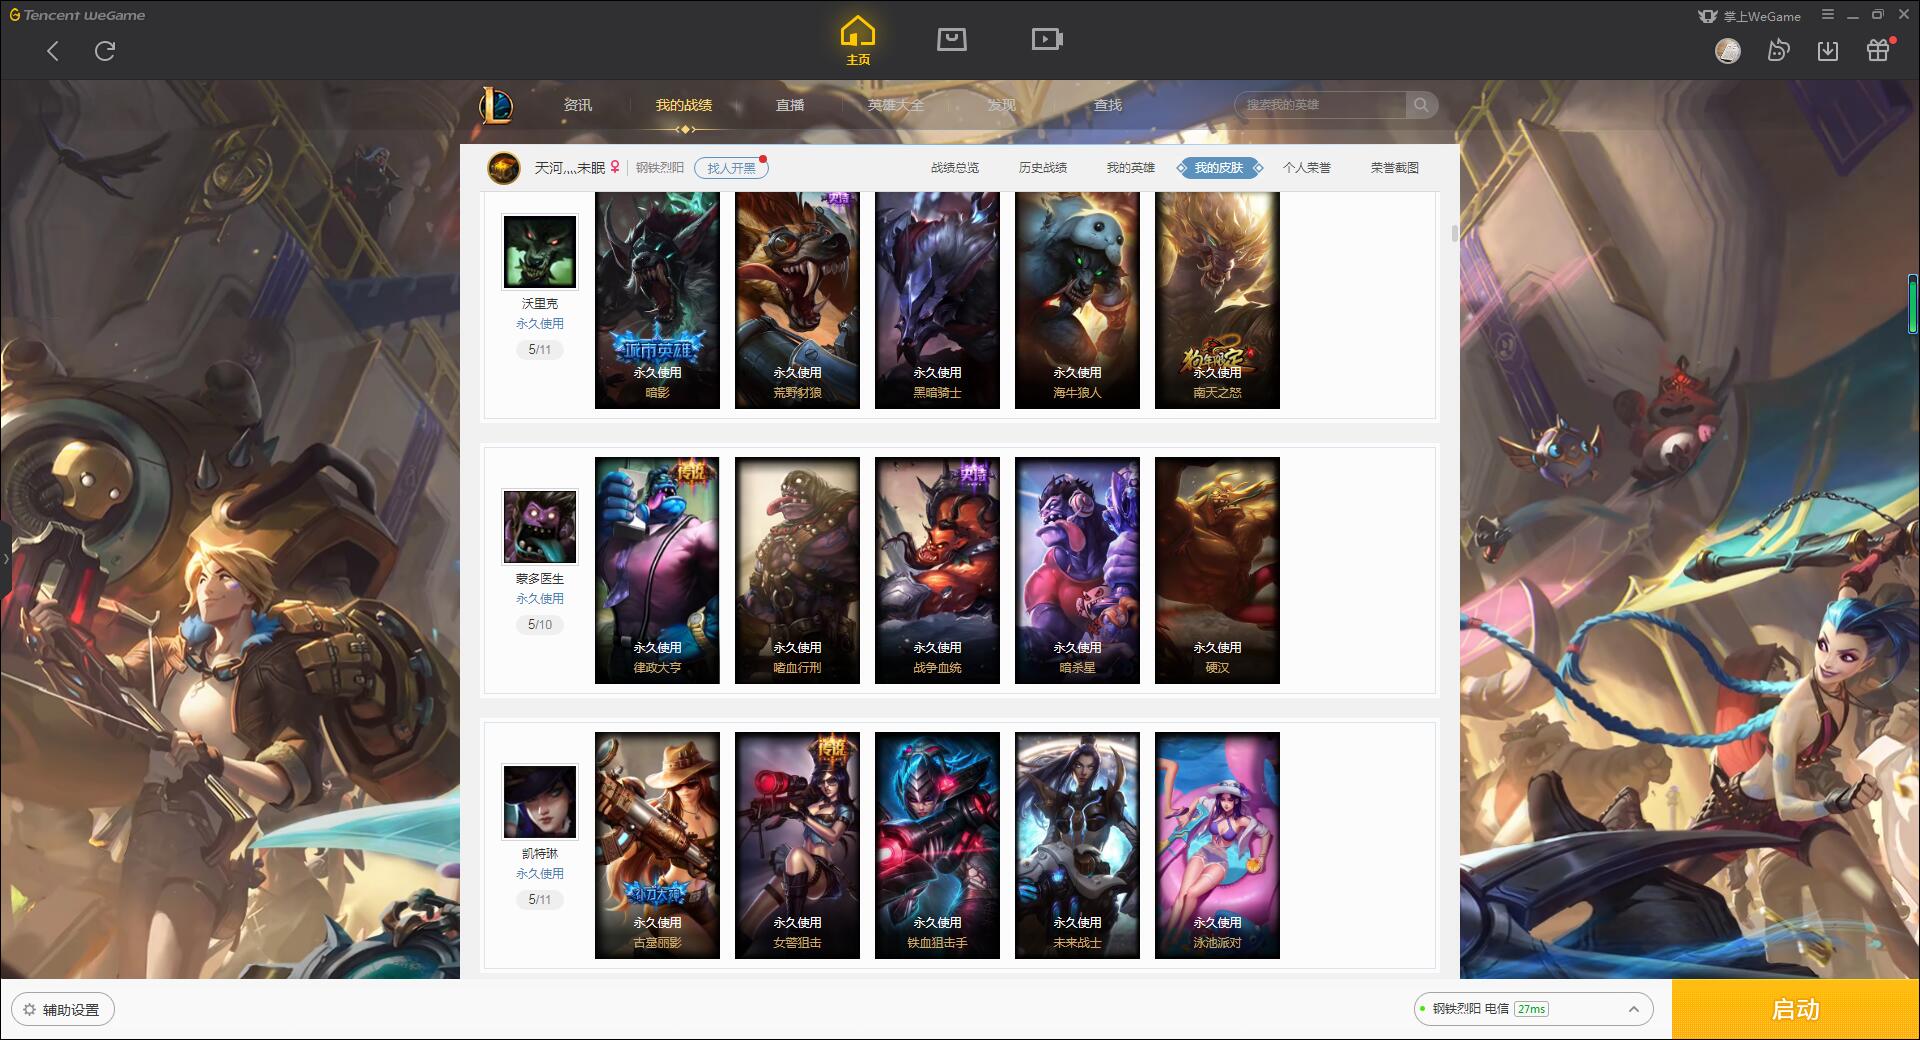Switch to 战绩总览 sub-tab
The image size is (1920, 1040).
tap(955, 168)
